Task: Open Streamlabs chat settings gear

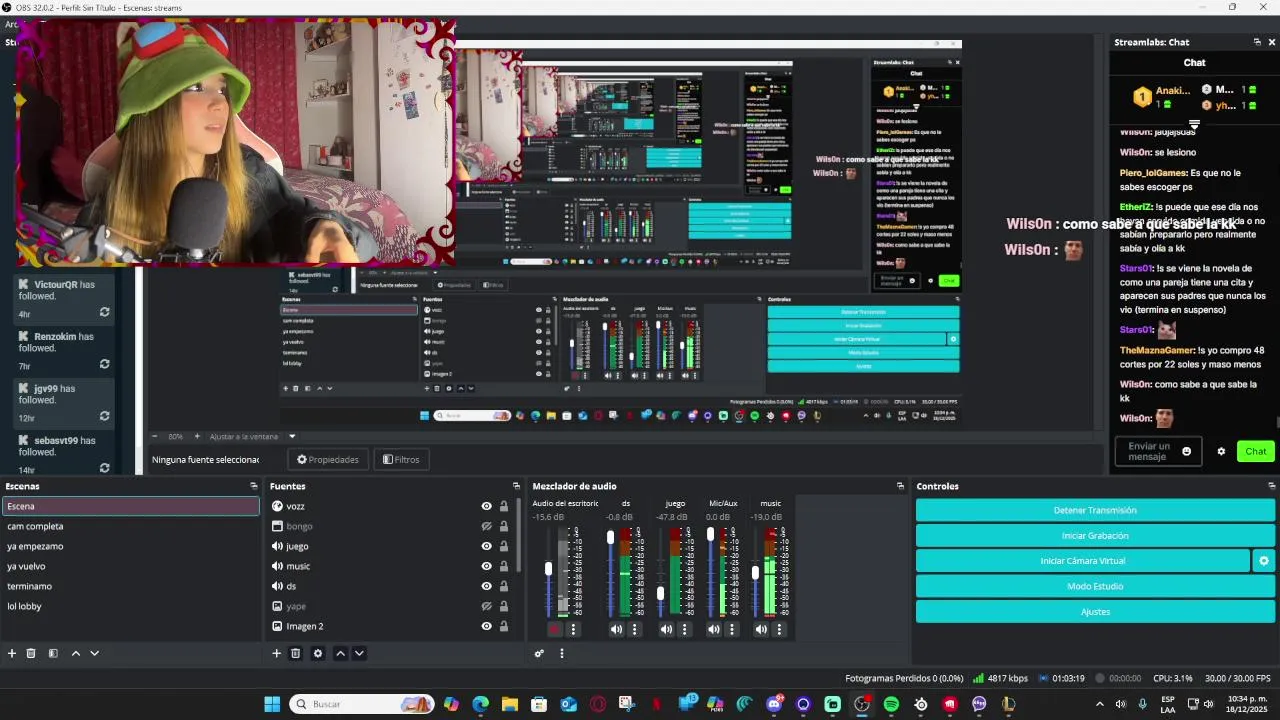Action: pos(1221,451)
